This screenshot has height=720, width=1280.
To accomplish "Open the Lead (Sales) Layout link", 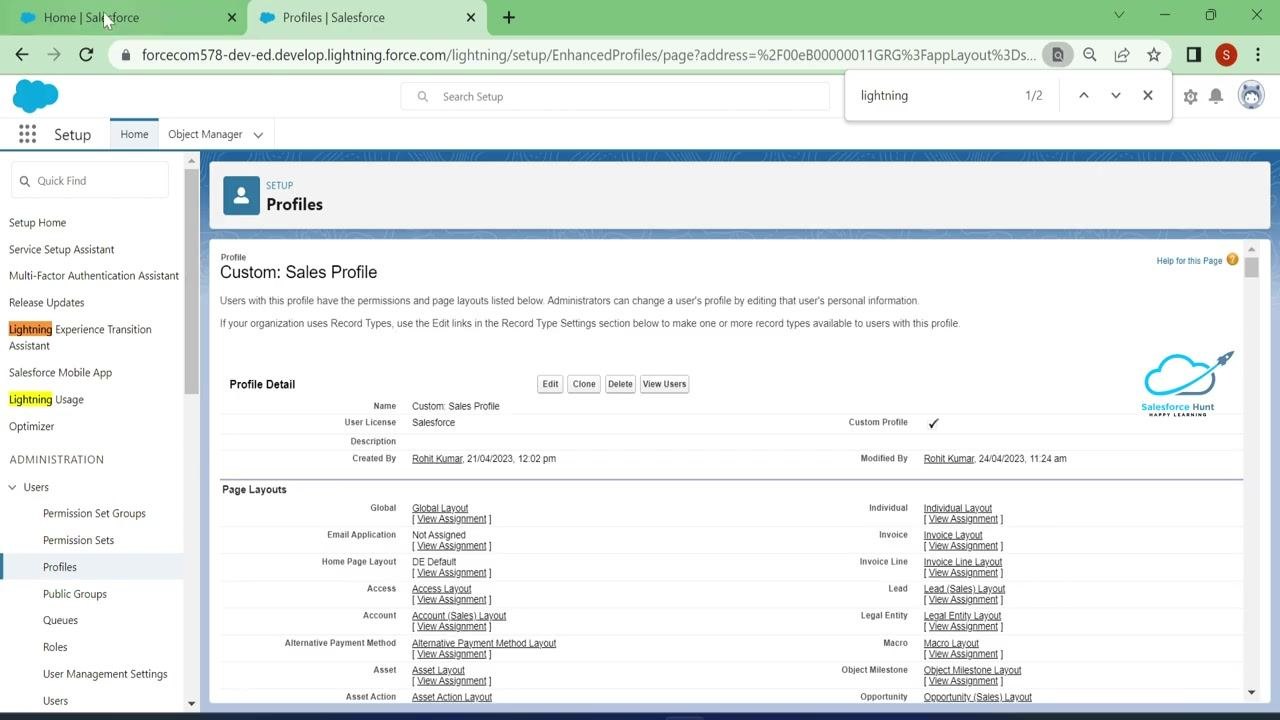I will click(965, 589).
